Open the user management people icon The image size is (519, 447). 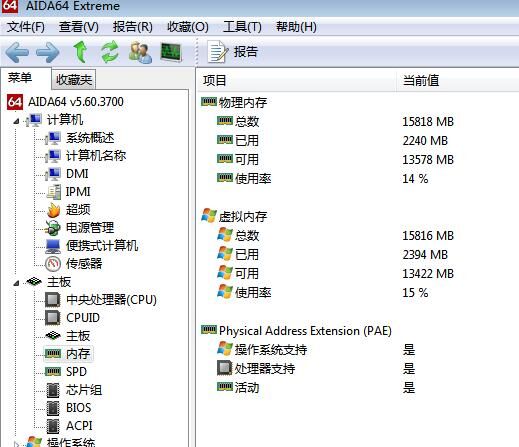[x=140, y=52]
